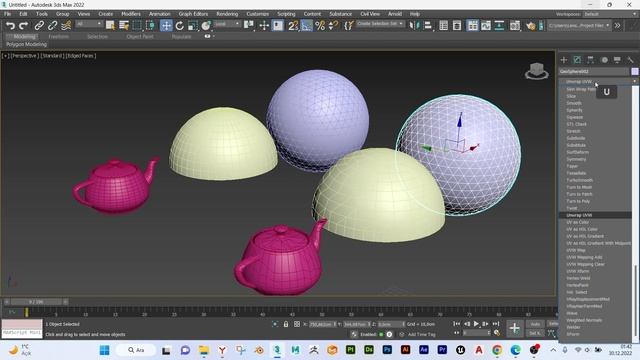Image resolution: width=640 pixels, height=360 pixels.
Task: Open the Graph Editors menu
Action: click(x=193, y=14)
